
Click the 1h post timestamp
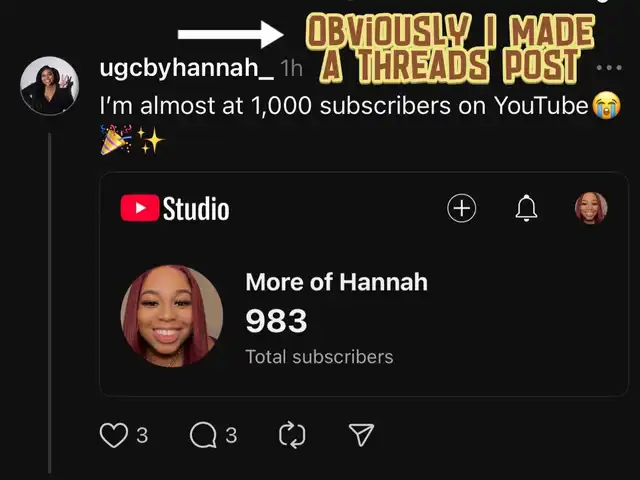(x=291, y=68)
